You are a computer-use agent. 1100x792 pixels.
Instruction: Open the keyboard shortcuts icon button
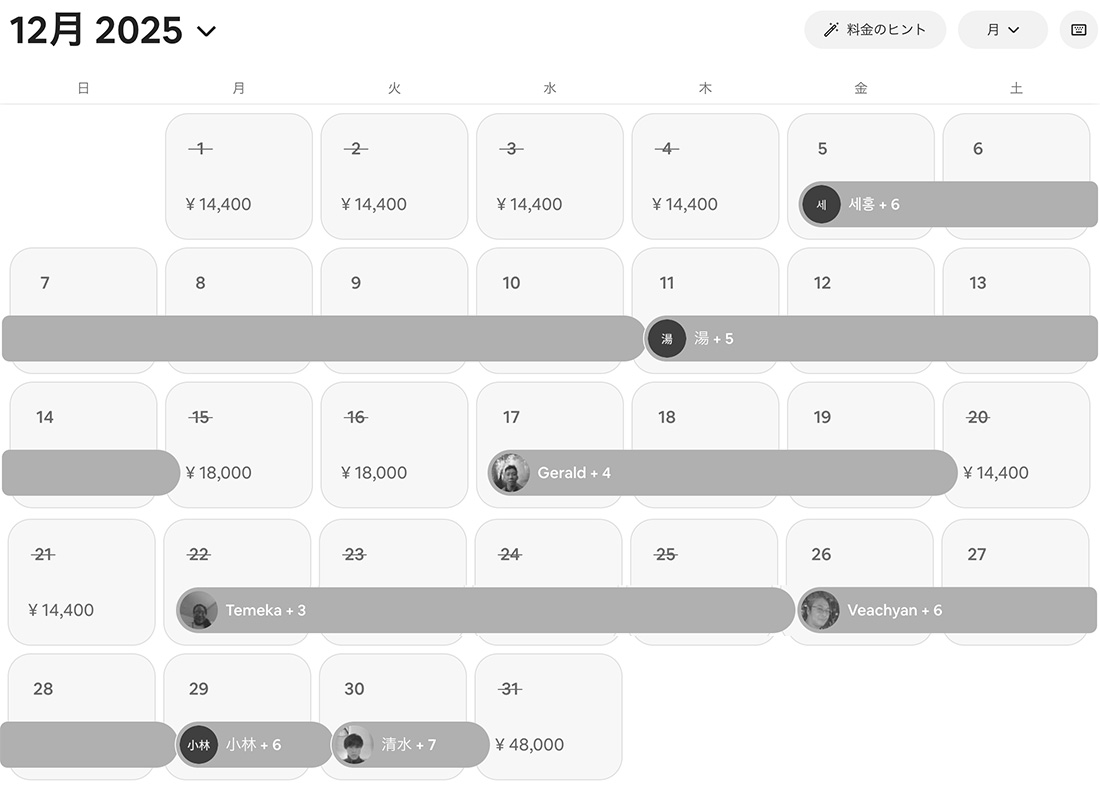[x=1079, y=30]
